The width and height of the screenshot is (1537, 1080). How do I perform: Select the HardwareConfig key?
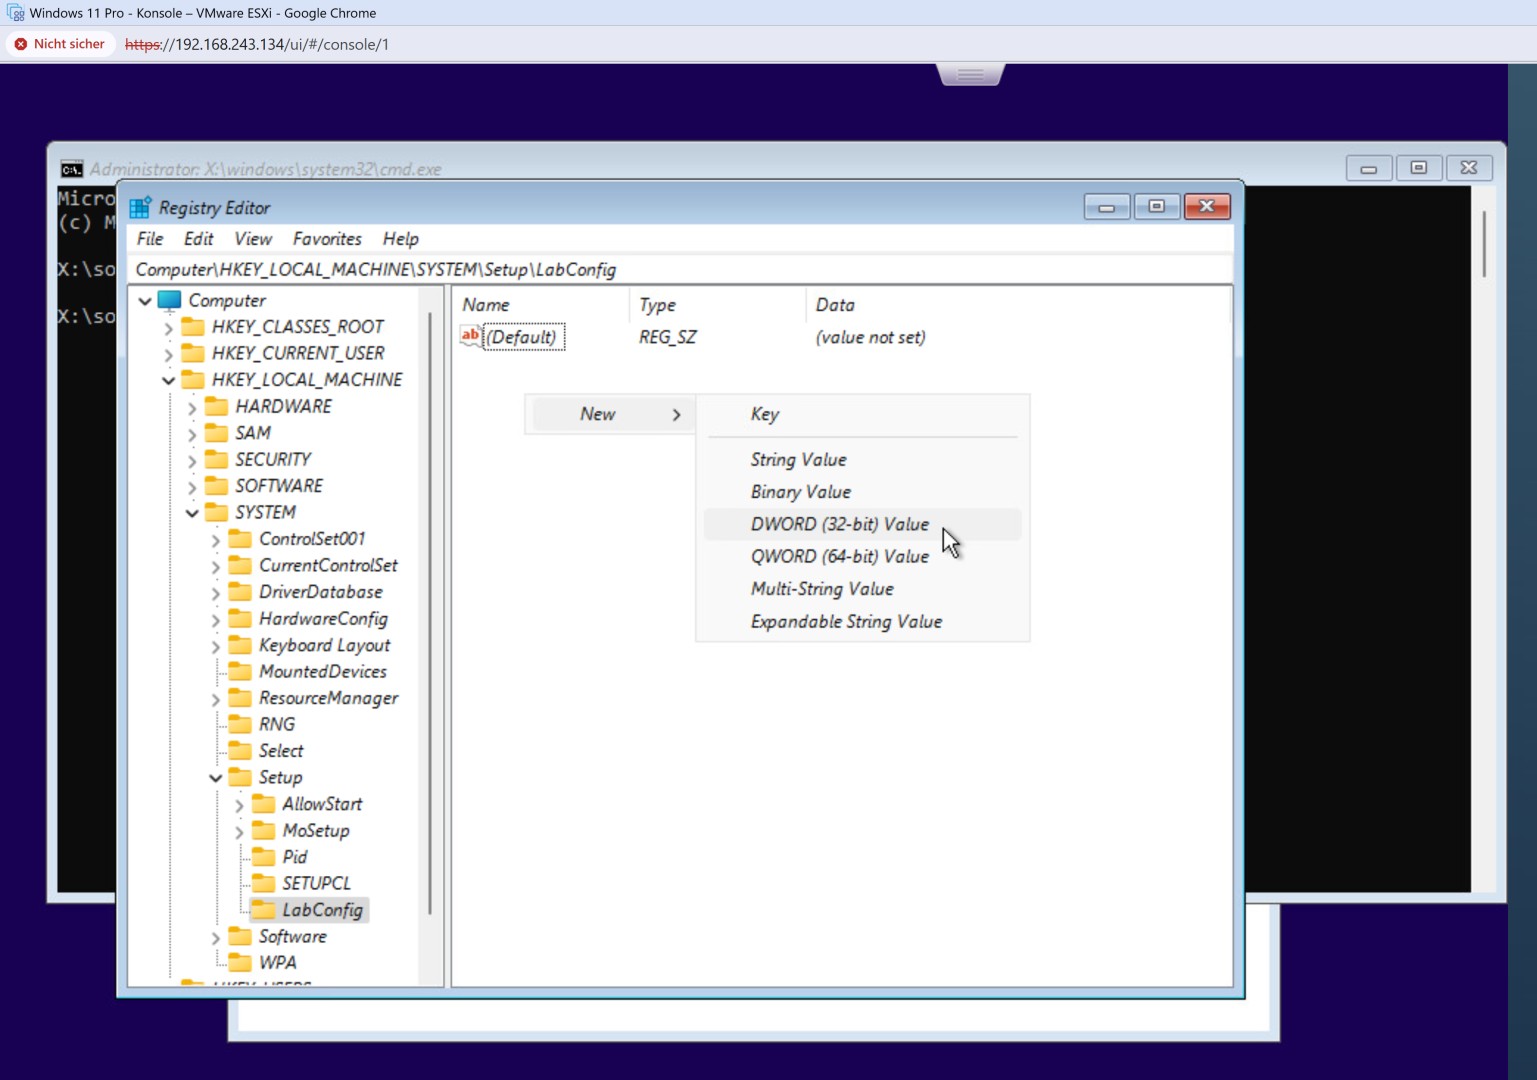point(323,619)
